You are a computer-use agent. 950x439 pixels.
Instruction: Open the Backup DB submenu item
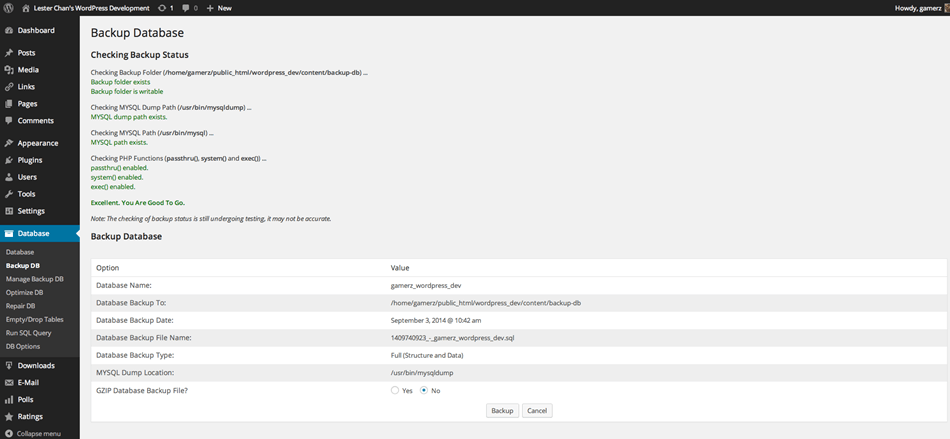pyautogui.click(x=23, y=265)
